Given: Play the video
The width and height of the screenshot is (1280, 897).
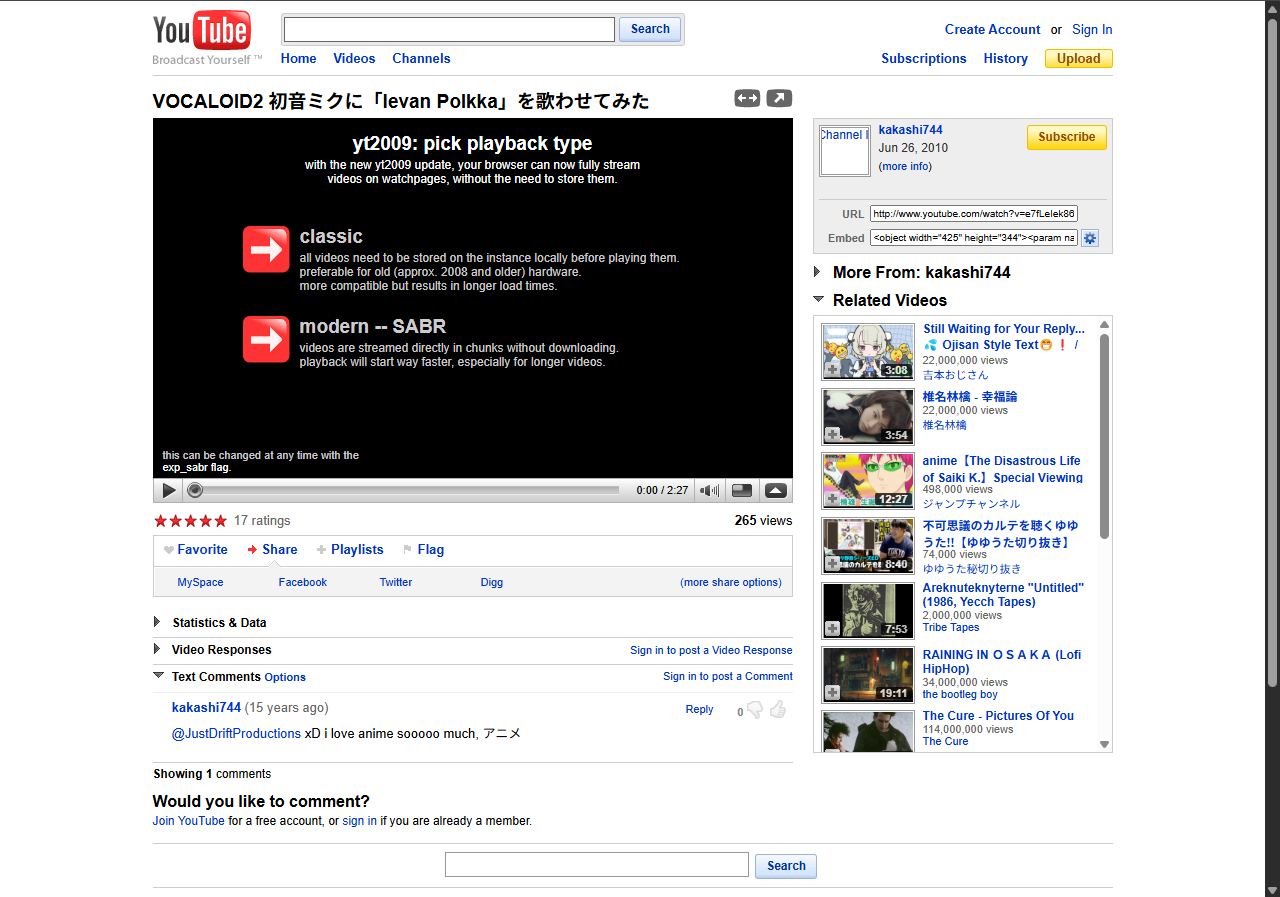Looking at the screenshot, I should point(169,490).
